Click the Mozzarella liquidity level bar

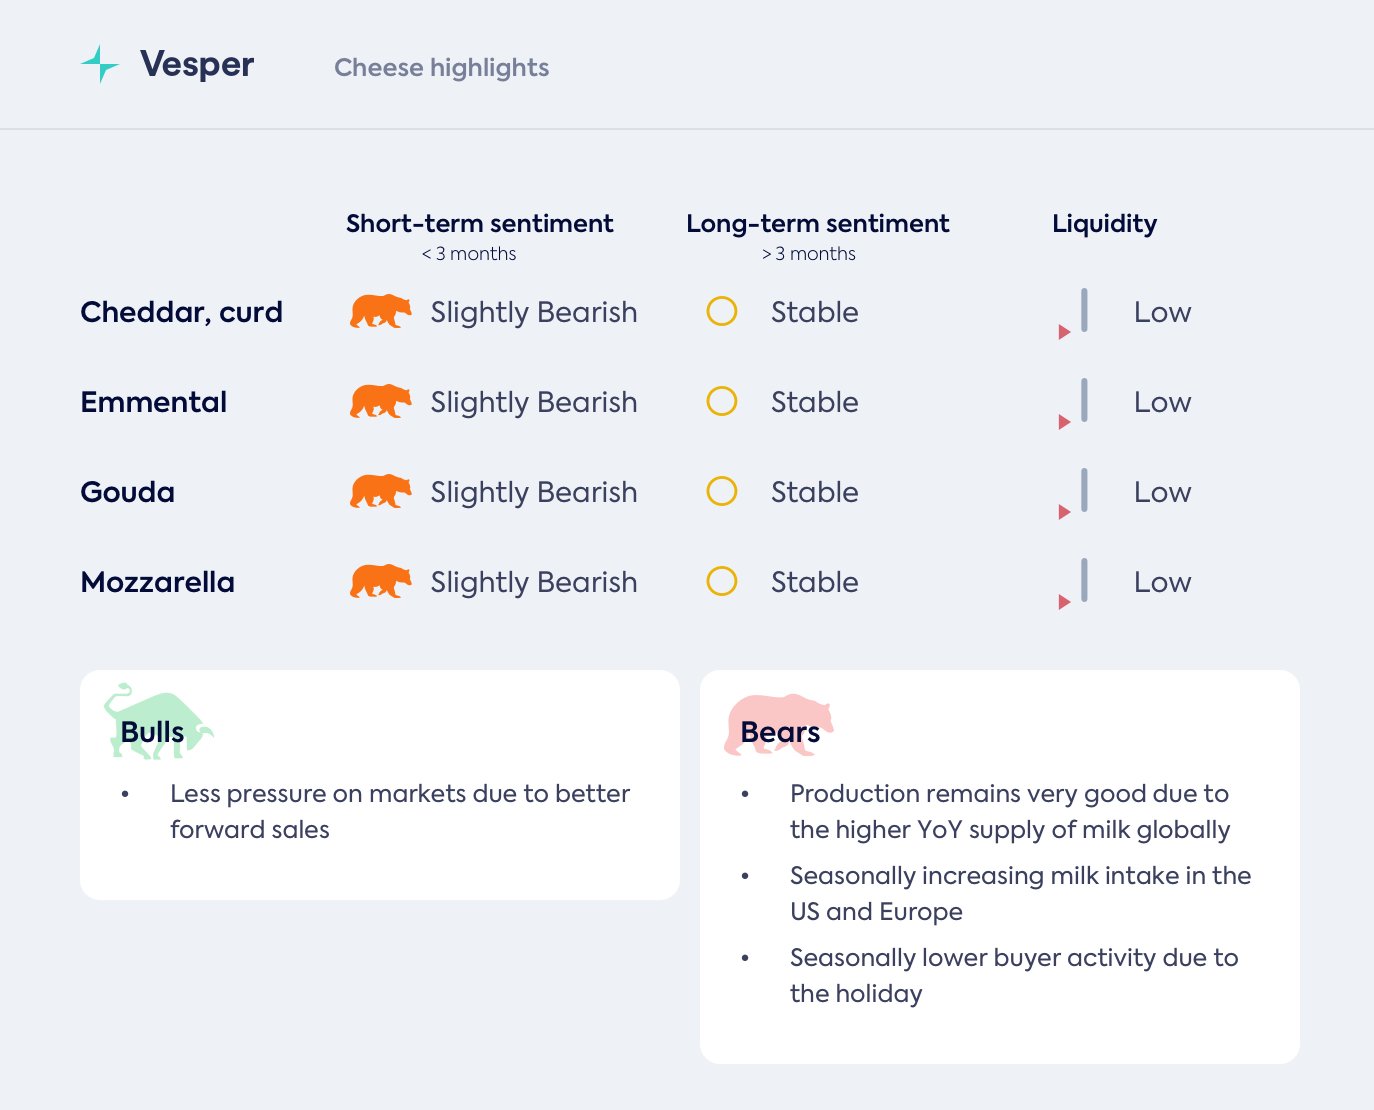(x=1084, y=581)
